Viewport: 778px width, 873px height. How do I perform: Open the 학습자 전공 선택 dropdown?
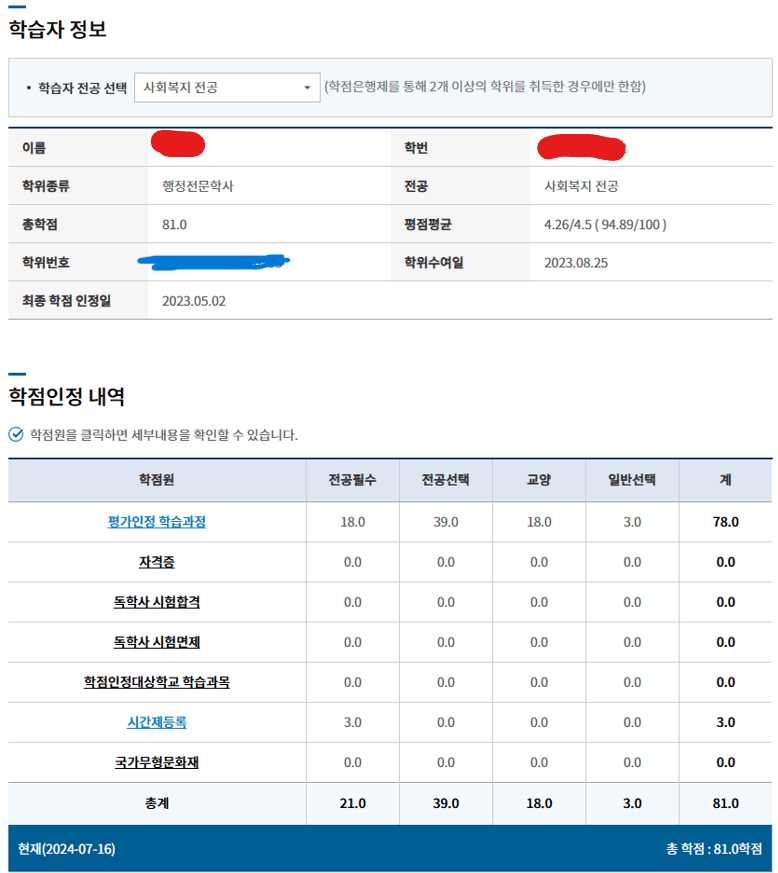tap(227, 87)
